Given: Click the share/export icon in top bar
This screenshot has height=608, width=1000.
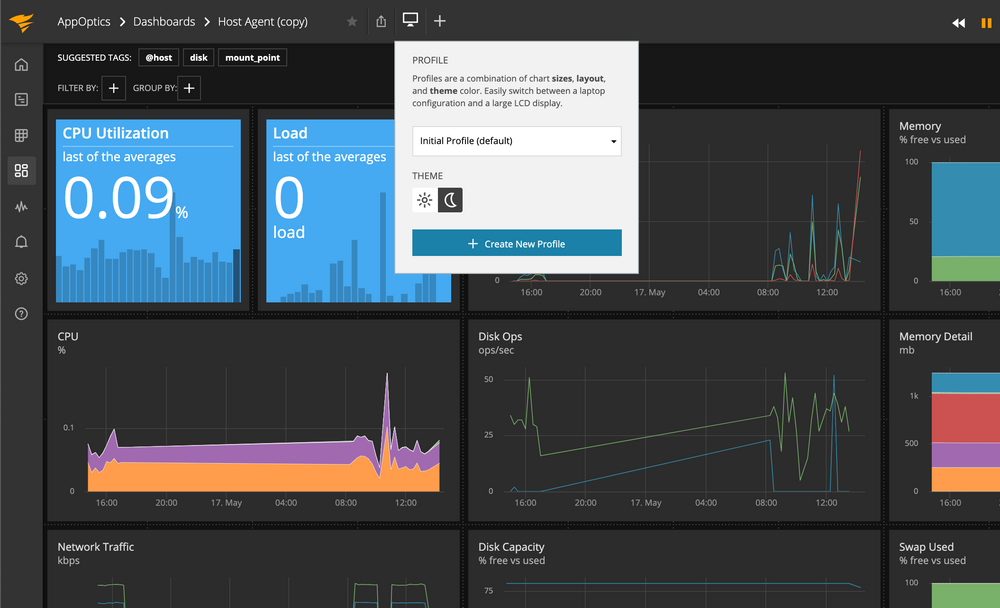Looking at the screenshot, I should point(380,21).
